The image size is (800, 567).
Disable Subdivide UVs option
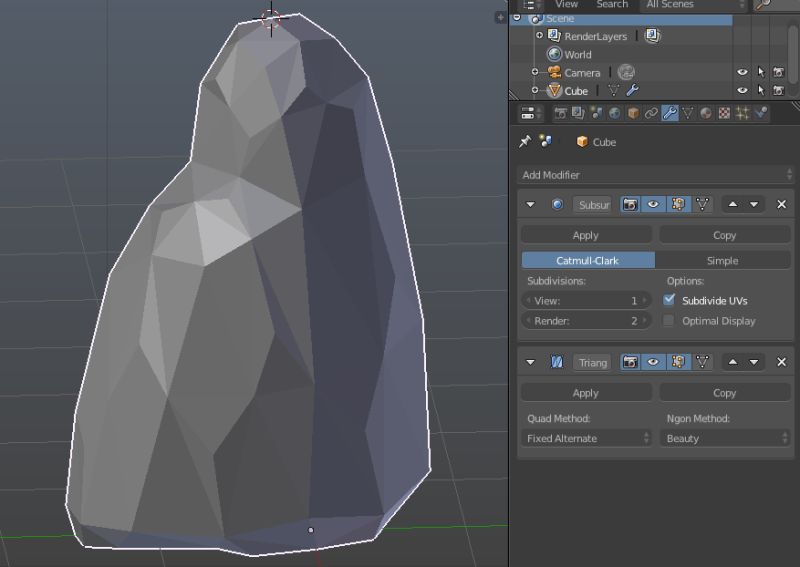click(x=669, y=300)
